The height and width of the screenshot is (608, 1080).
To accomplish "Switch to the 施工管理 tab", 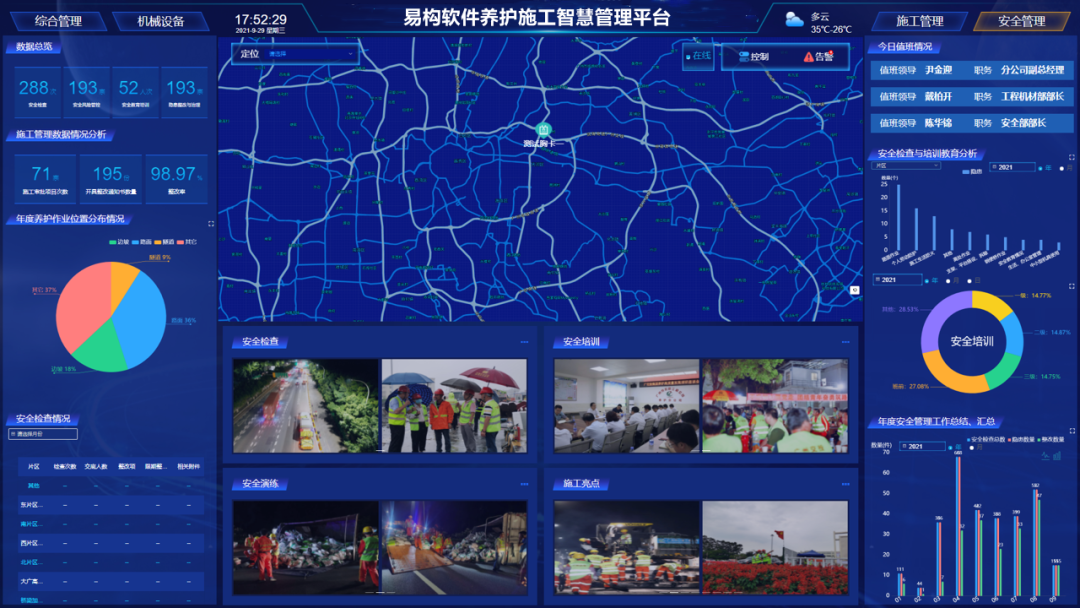I will coord(919,21).
